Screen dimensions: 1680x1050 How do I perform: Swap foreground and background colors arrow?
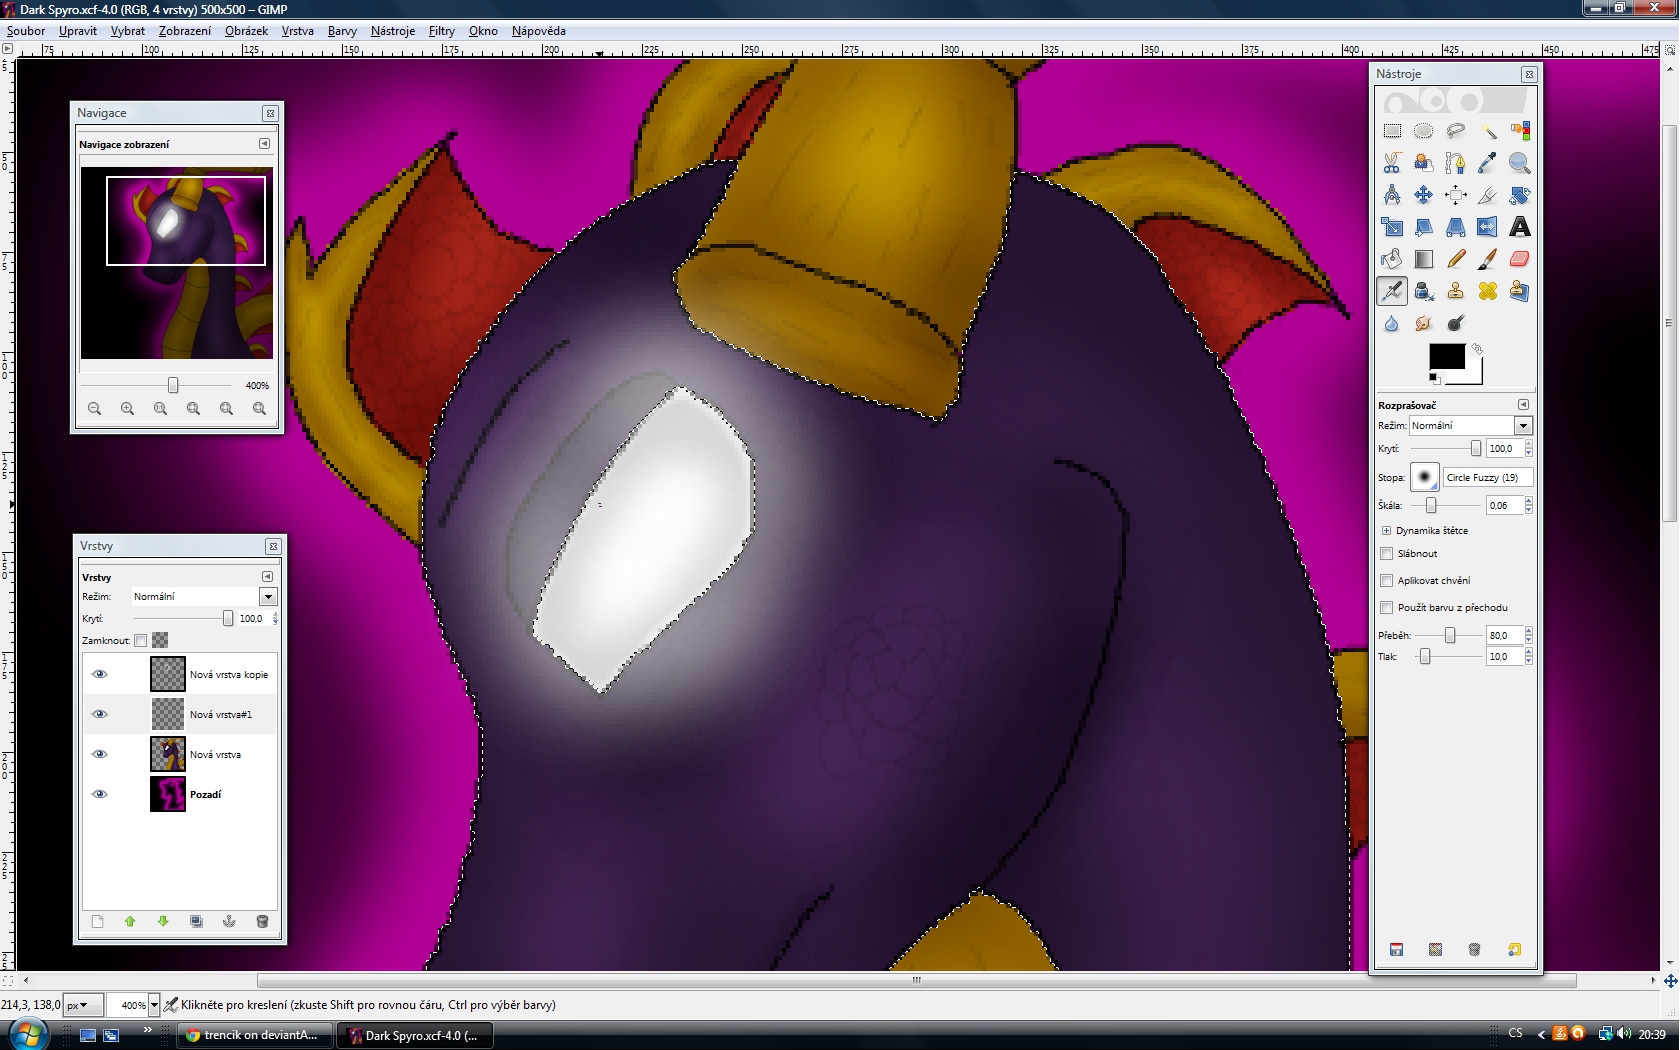click(x=1477, y=349)
